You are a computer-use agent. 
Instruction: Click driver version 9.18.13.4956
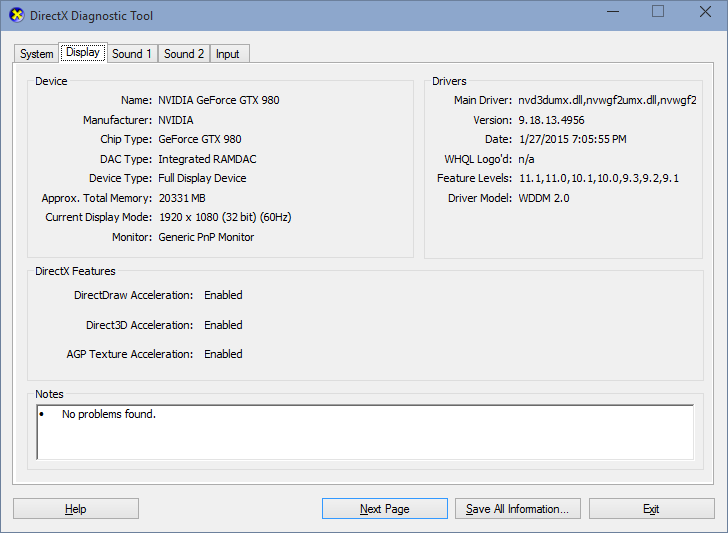click(551, 120)
